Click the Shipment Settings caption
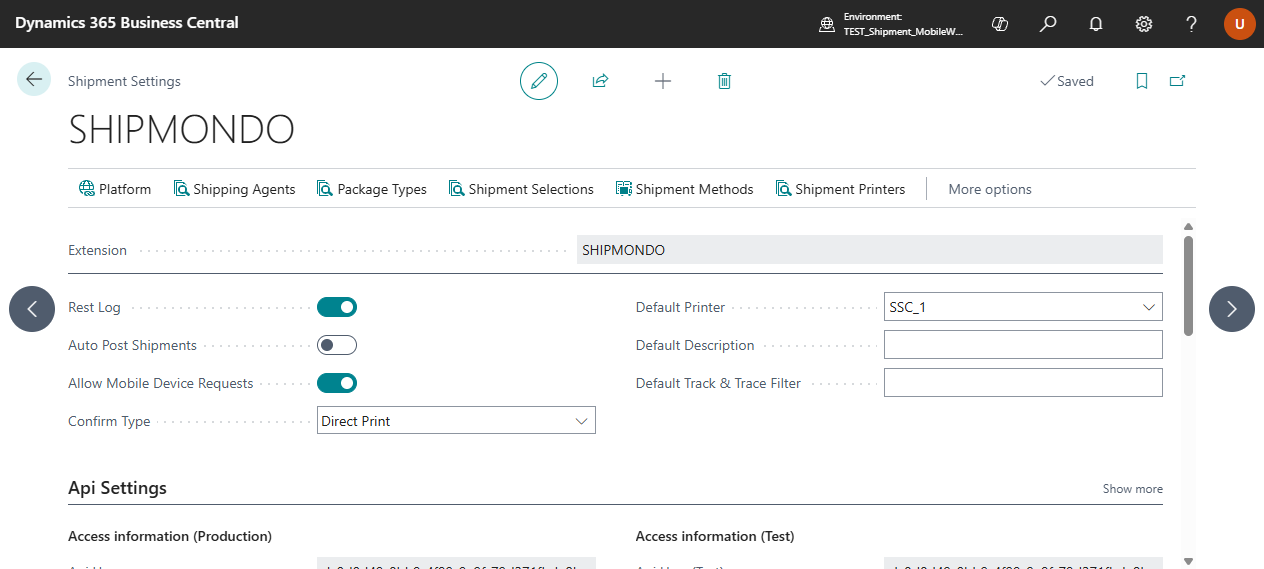Image resolution: width=1264 pixels, height=569 pixels. 124,81
